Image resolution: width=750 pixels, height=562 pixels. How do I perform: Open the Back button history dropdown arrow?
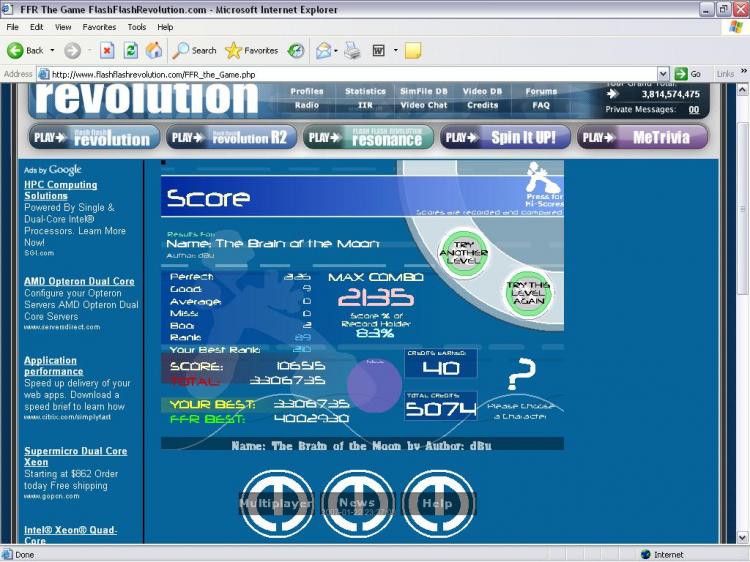(x=53, y=50)
